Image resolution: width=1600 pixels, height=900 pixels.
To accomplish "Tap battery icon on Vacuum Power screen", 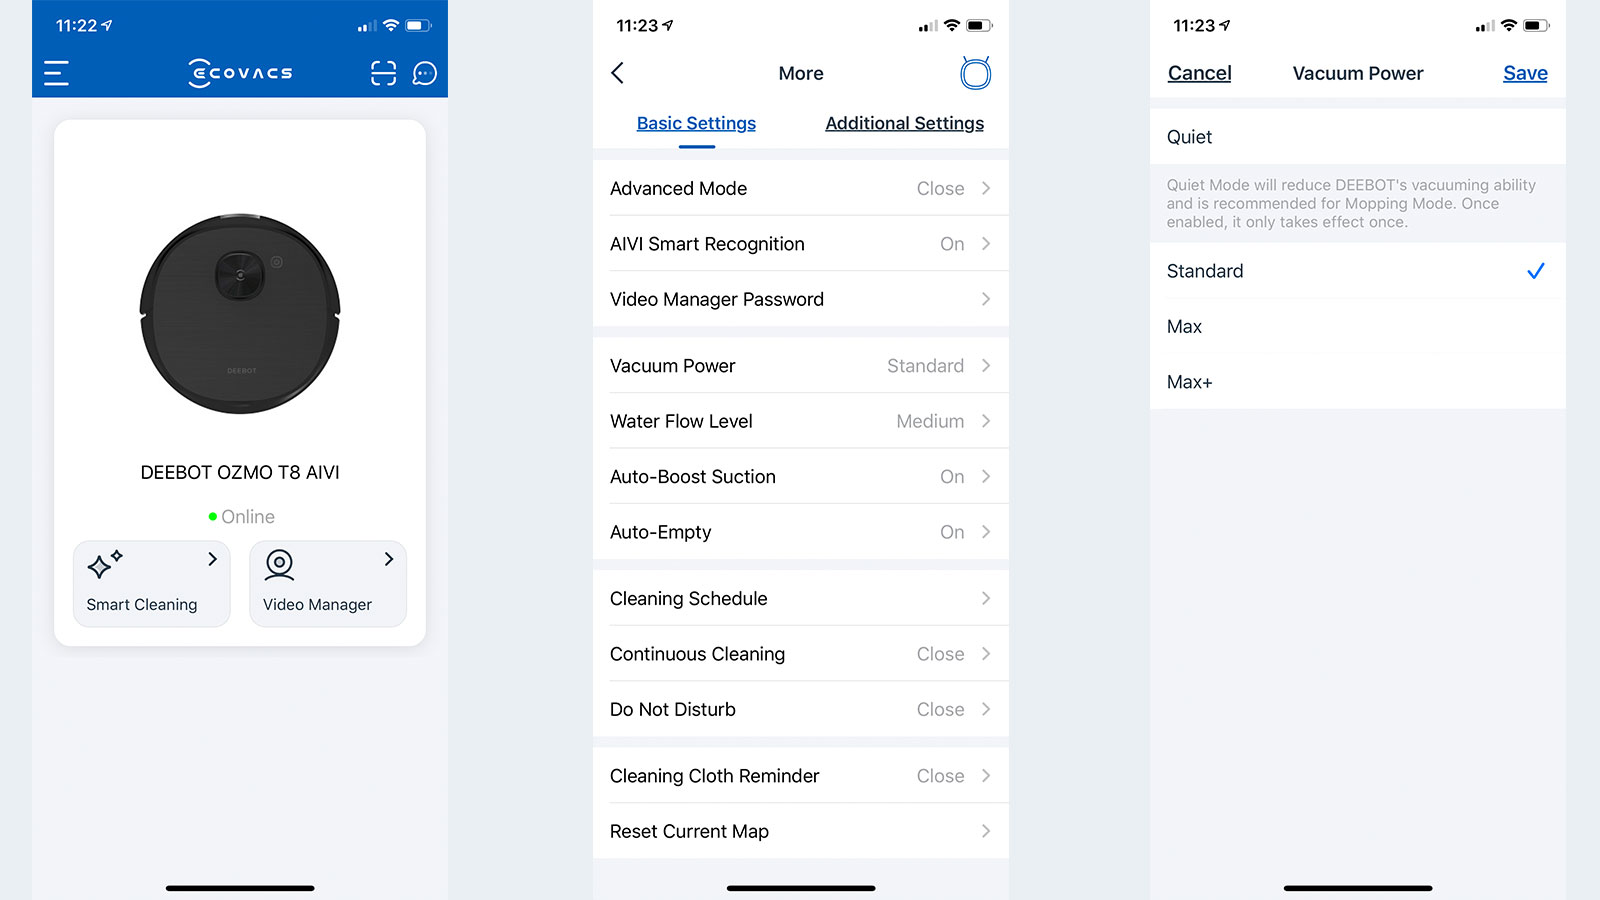I will click(1535, 25).
